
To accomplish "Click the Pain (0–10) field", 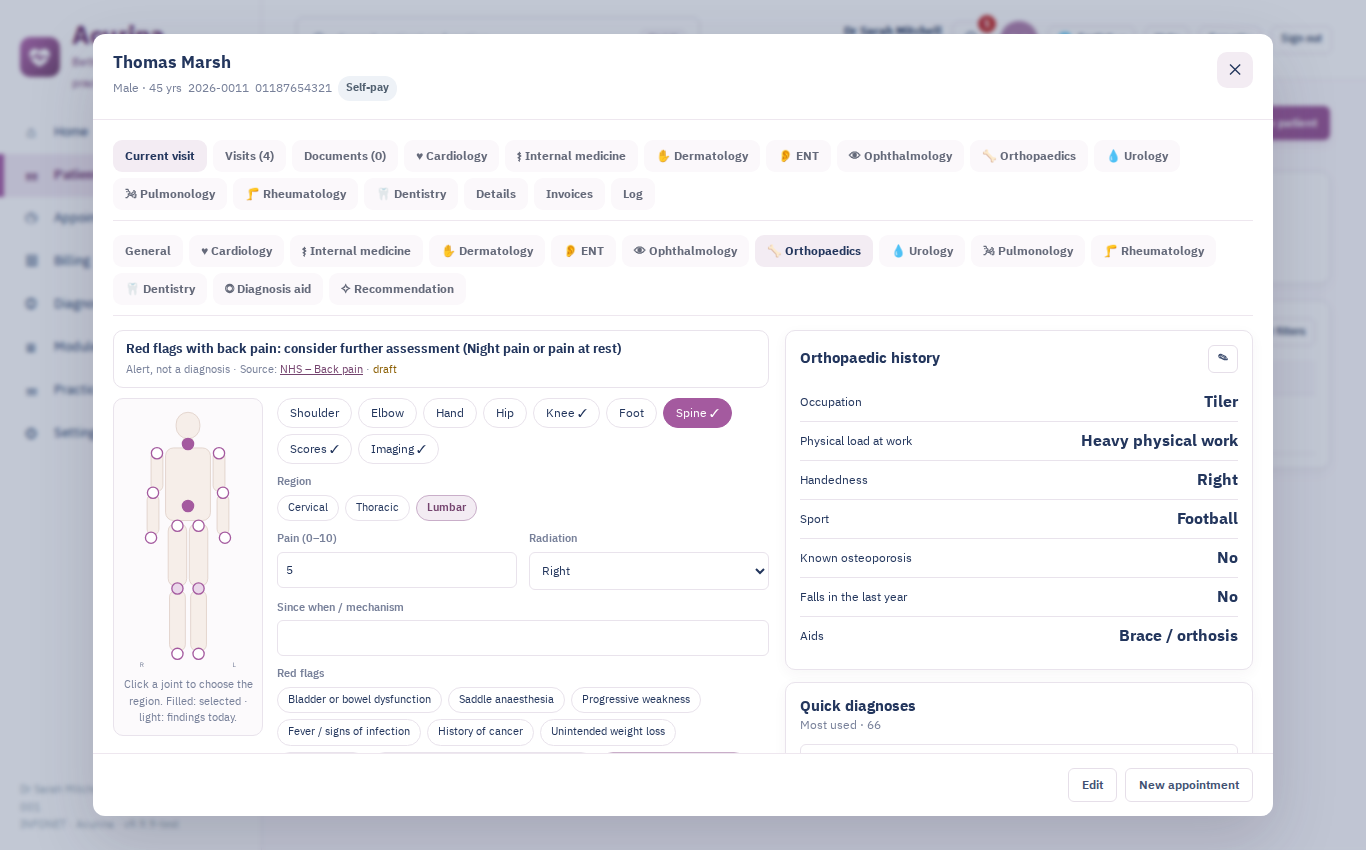I will click(397, 570).
